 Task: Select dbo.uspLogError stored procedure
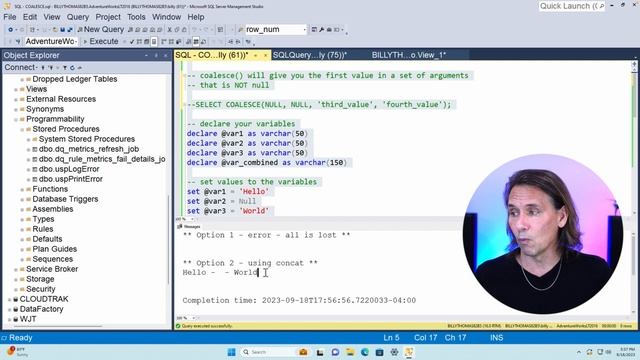click(69, 169)
